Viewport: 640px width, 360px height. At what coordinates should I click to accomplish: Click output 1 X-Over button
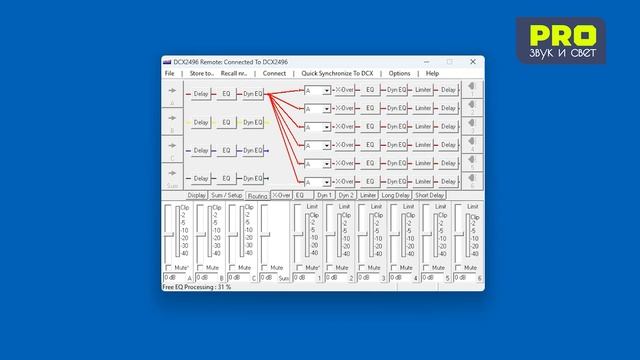(344, 90)
